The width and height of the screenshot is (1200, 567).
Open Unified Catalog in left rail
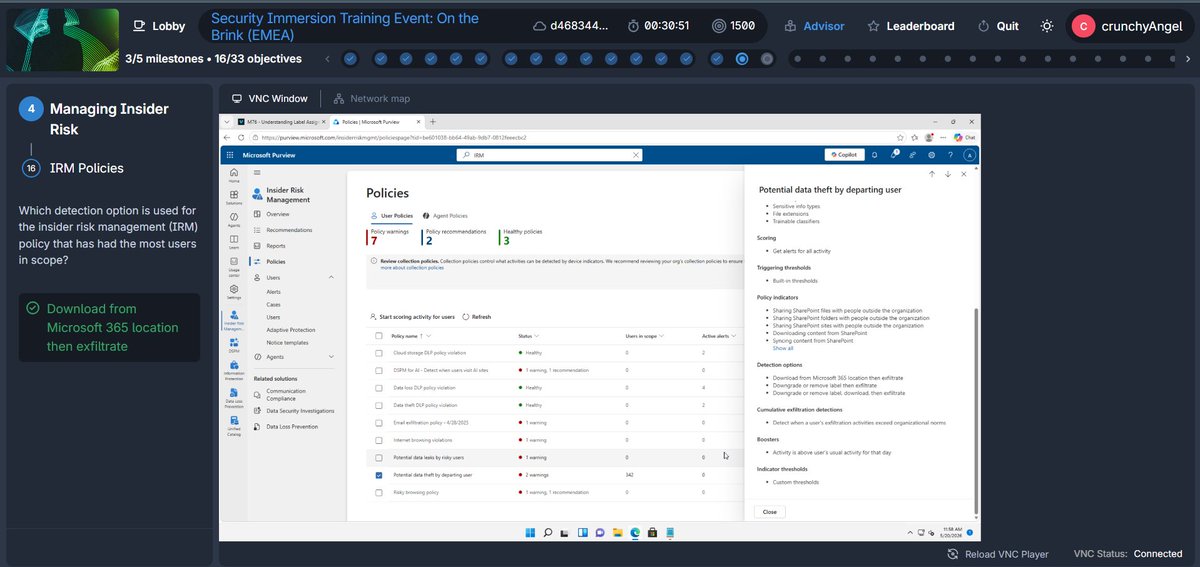(x=233, y=429)
